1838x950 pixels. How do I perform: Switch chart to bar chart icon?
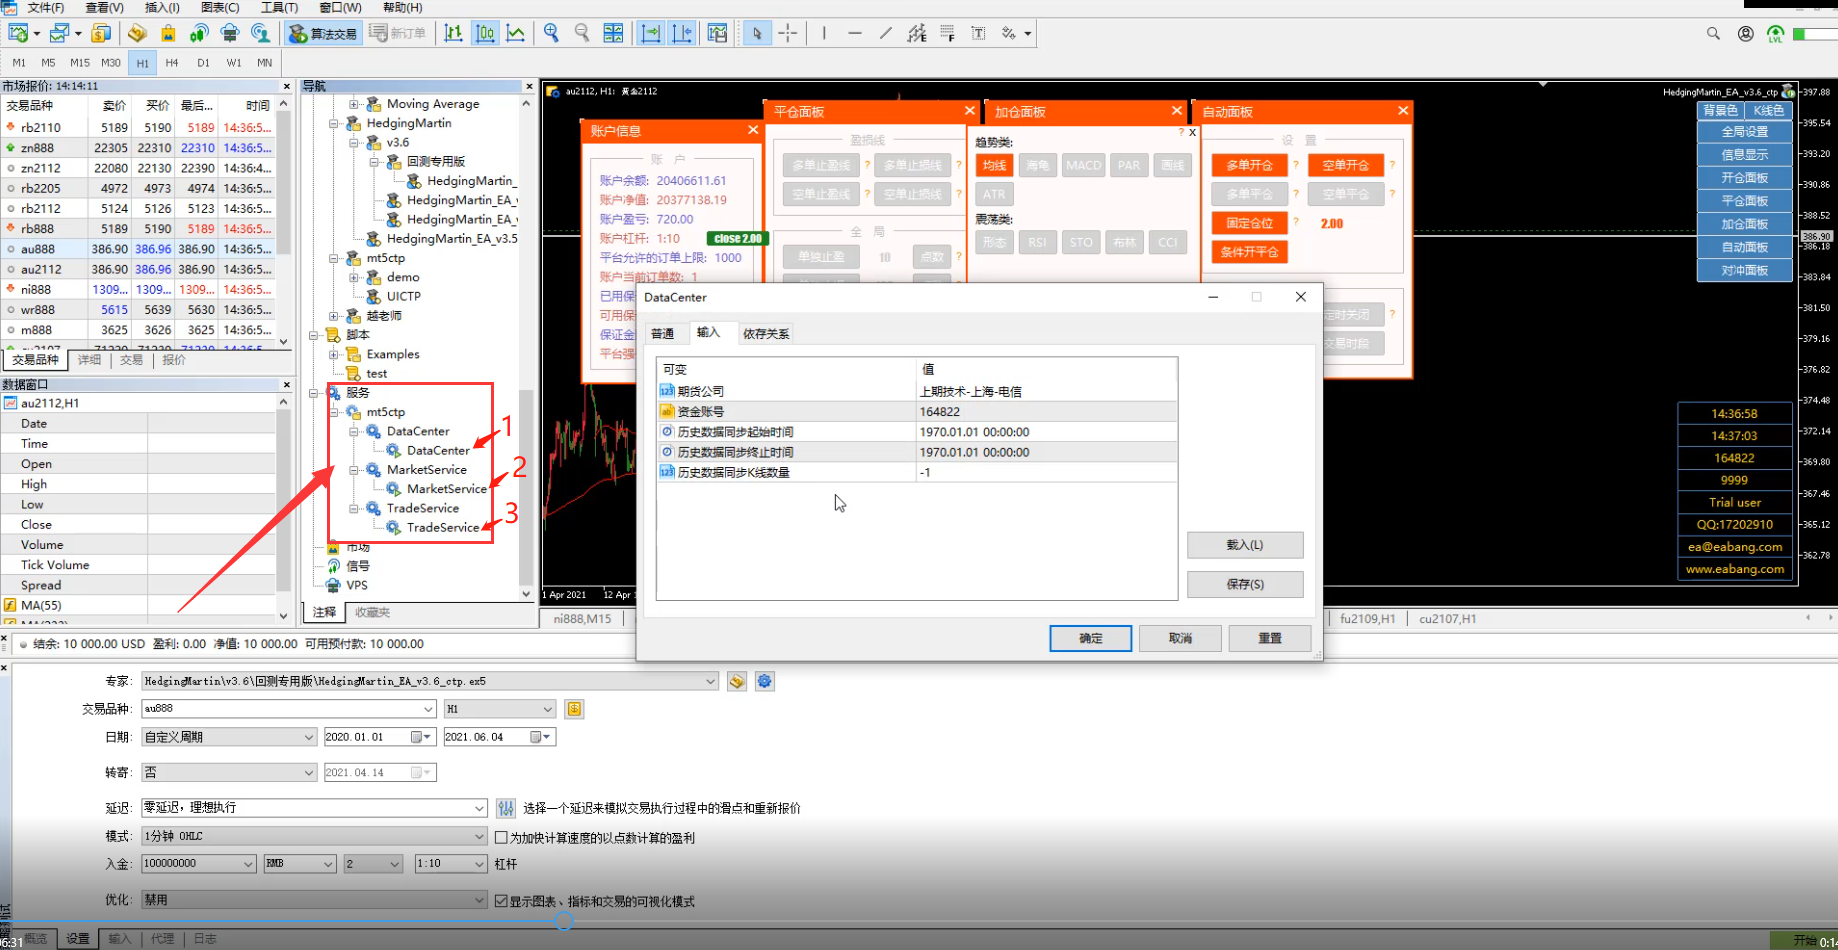click(454, 33)
